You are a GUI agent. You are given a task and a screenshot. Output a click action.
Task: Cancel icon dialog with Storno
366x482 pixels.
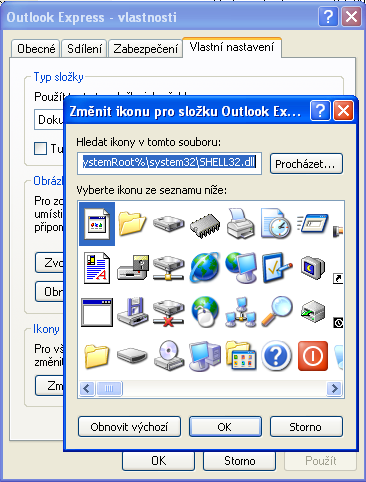(306, 427)
